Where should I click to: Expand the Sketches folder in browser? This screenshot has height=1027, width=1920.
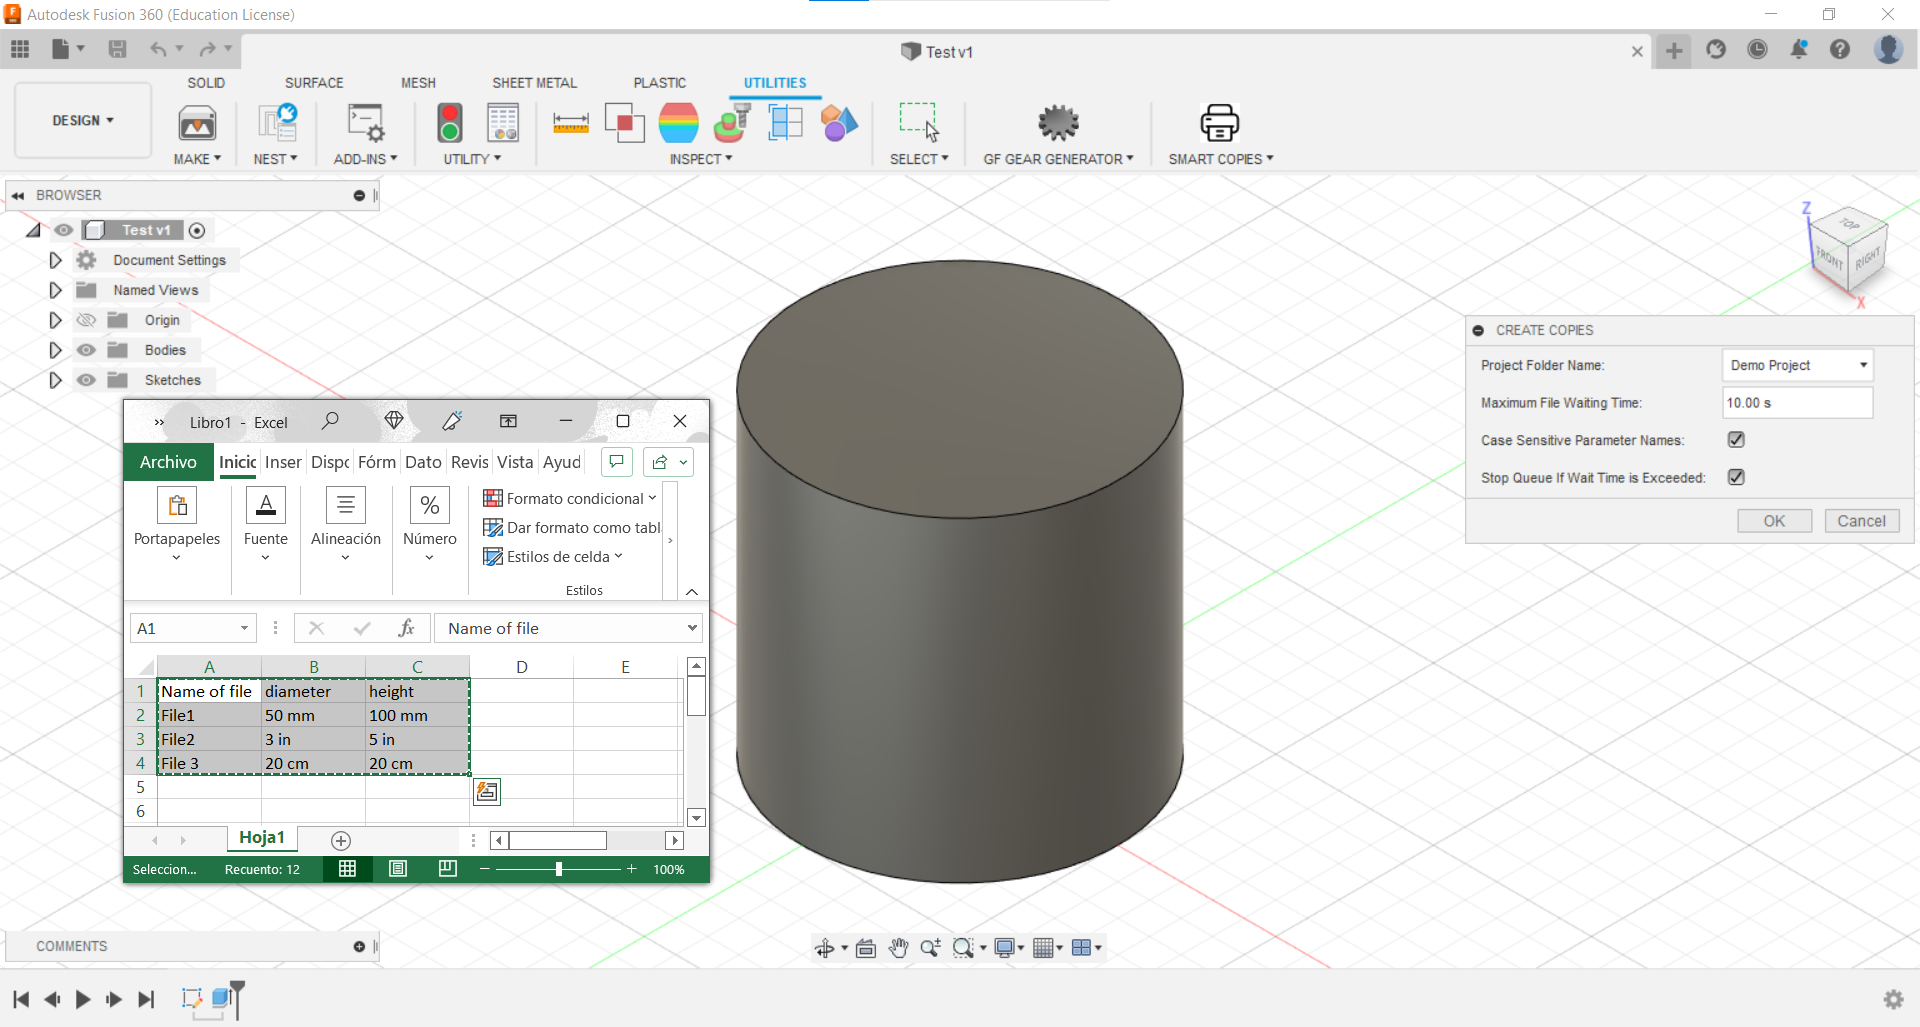[56, 380]
